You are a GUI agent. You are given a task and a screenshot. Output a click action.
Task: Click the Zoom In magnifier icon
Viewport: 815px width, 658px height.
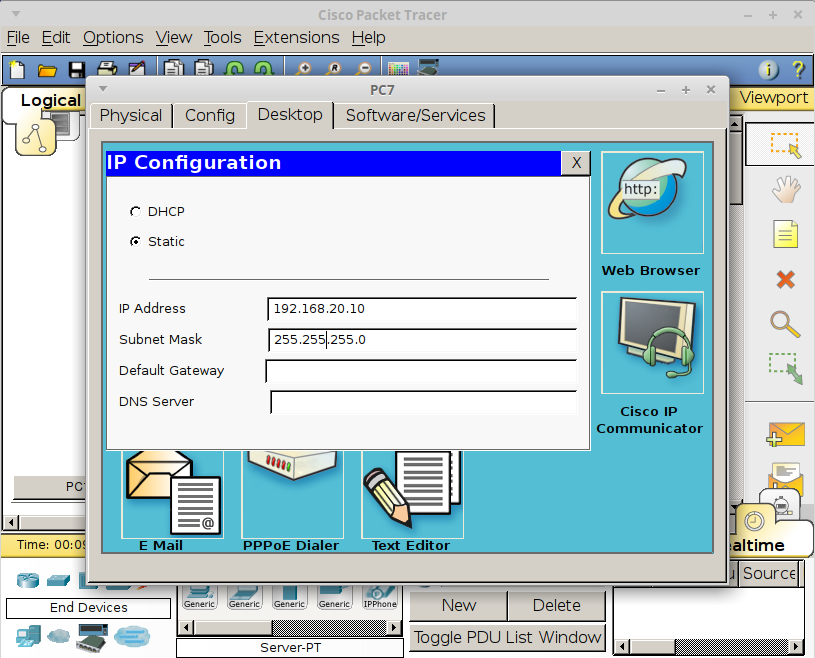click(304, 68)
